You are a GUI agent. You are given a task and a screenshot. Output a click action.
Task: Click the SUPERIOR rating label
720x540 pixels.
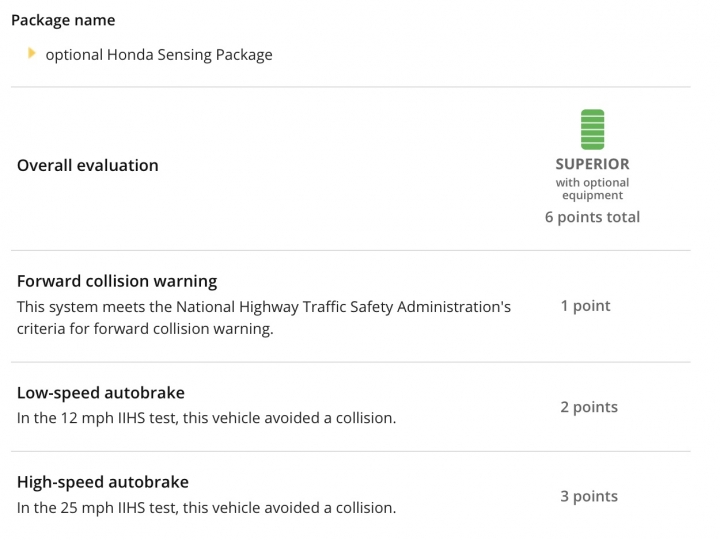point(592,164)
